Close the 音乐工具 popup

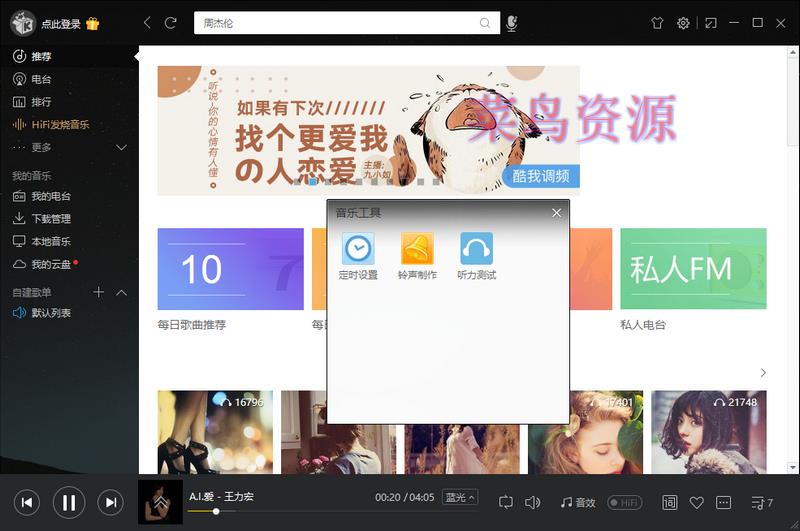click(557, 213)
